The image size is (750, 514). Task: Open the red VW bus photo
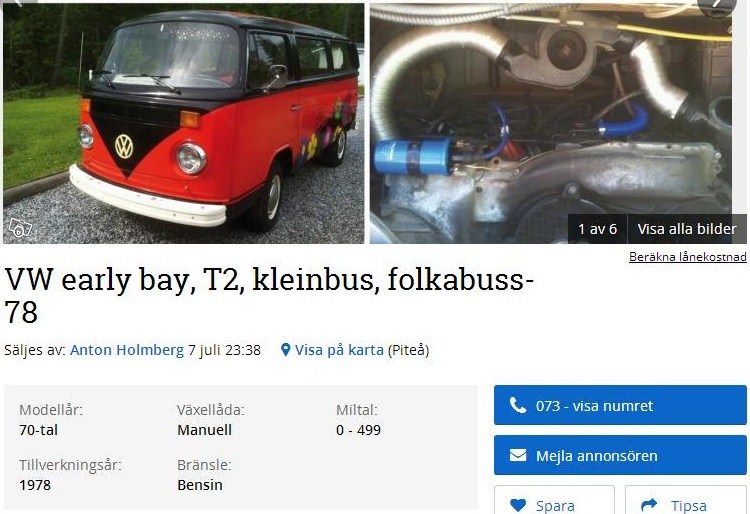pyautogui.click(x=183, y=123)
